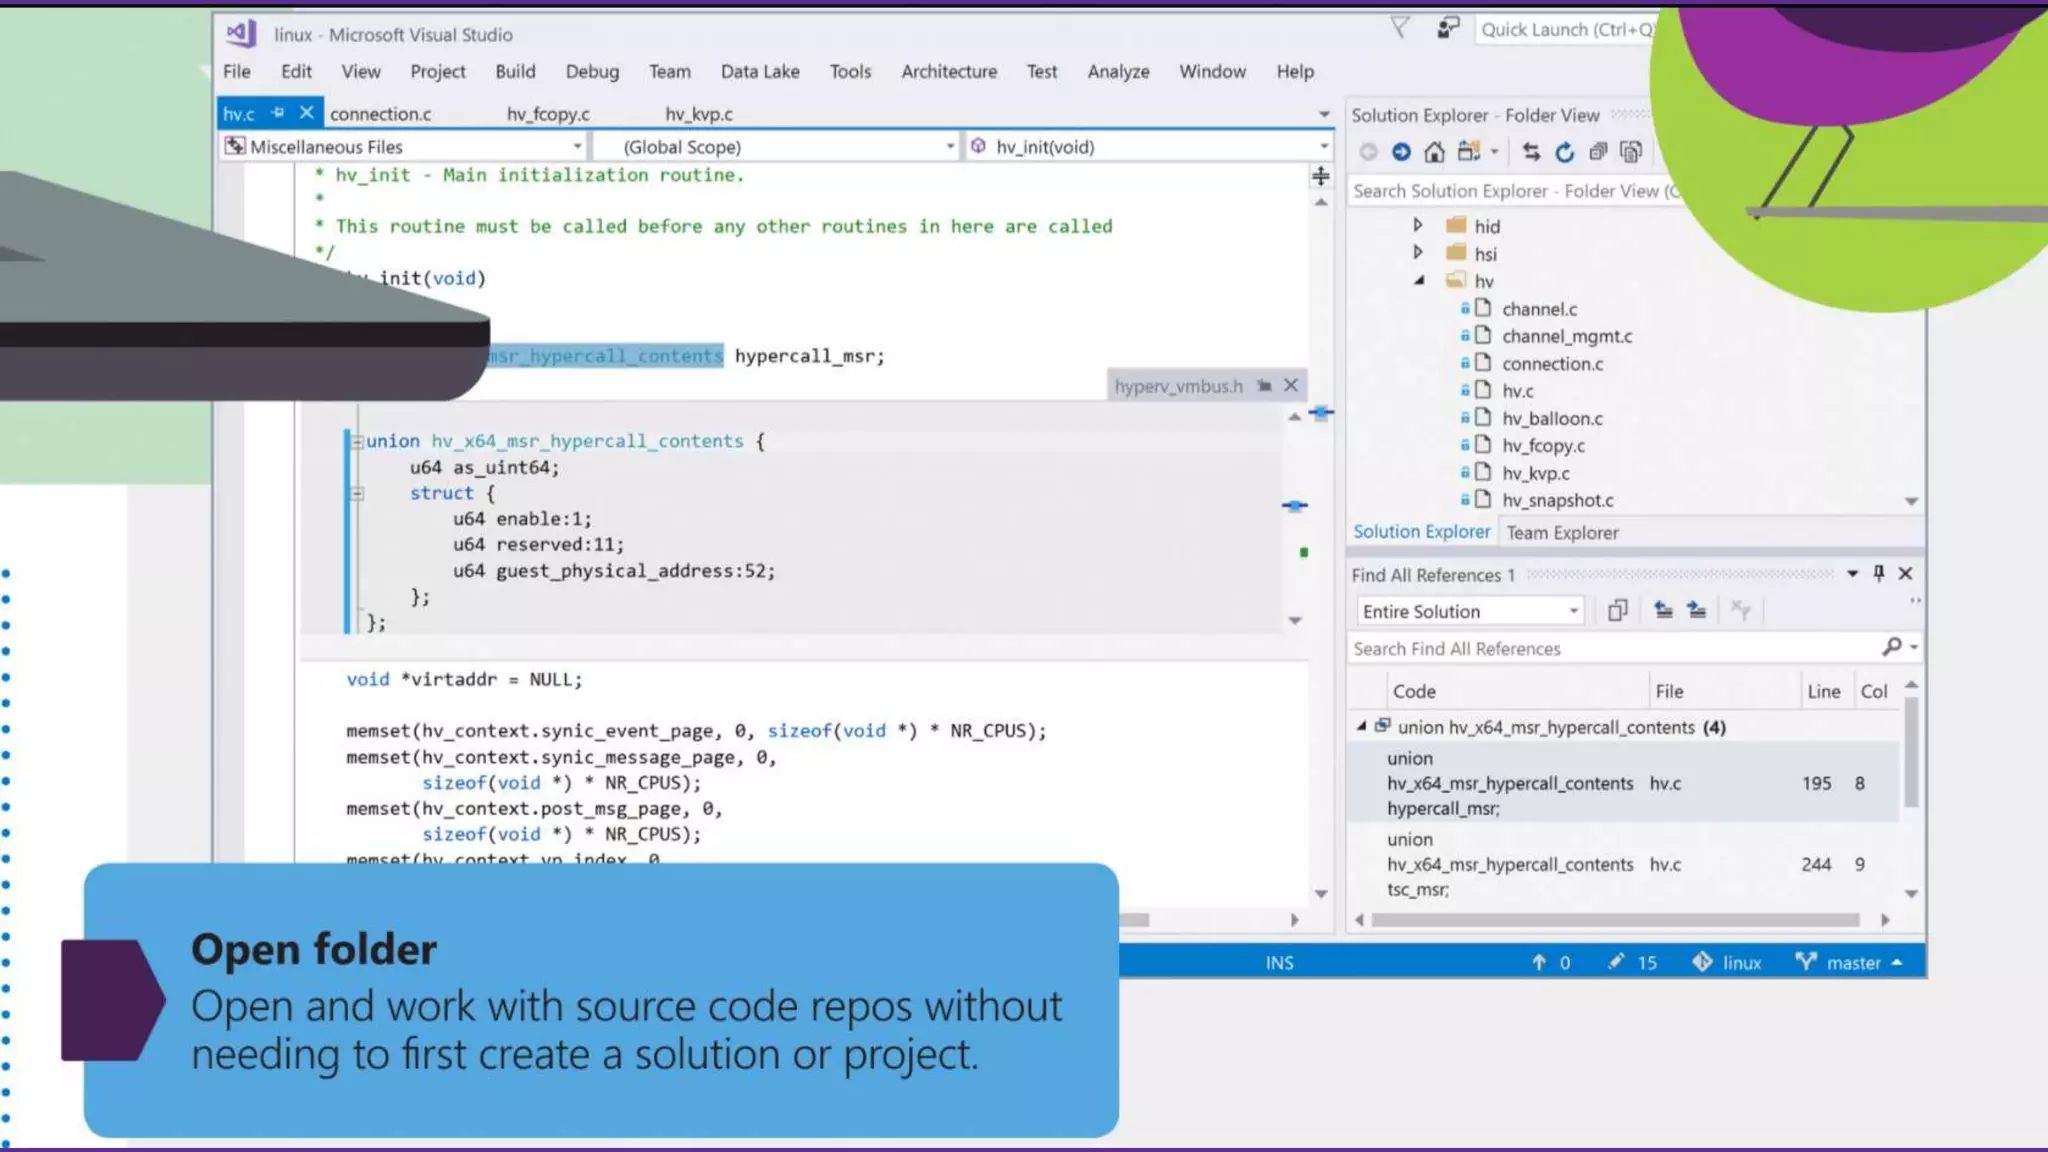
Task: Expand the hid folder in tree
Action: coord(1417,226)
